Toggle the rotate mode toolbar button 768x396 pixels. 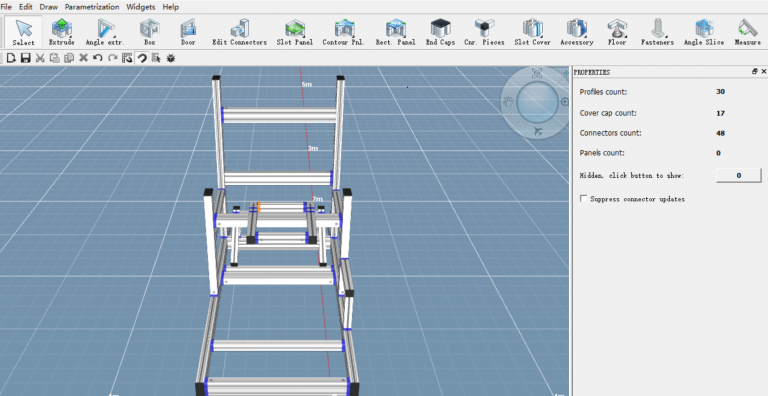[142, 58]
